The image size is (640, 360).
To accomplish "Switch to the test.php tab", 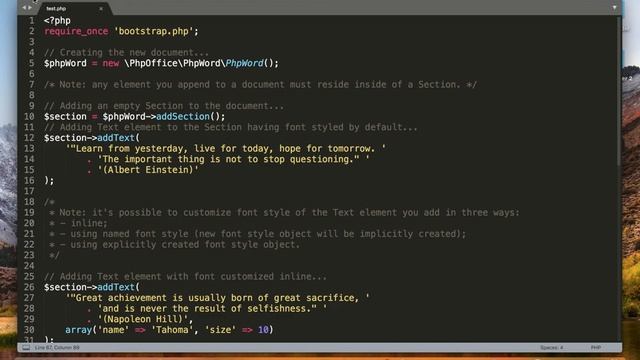I will pos(56,9).
